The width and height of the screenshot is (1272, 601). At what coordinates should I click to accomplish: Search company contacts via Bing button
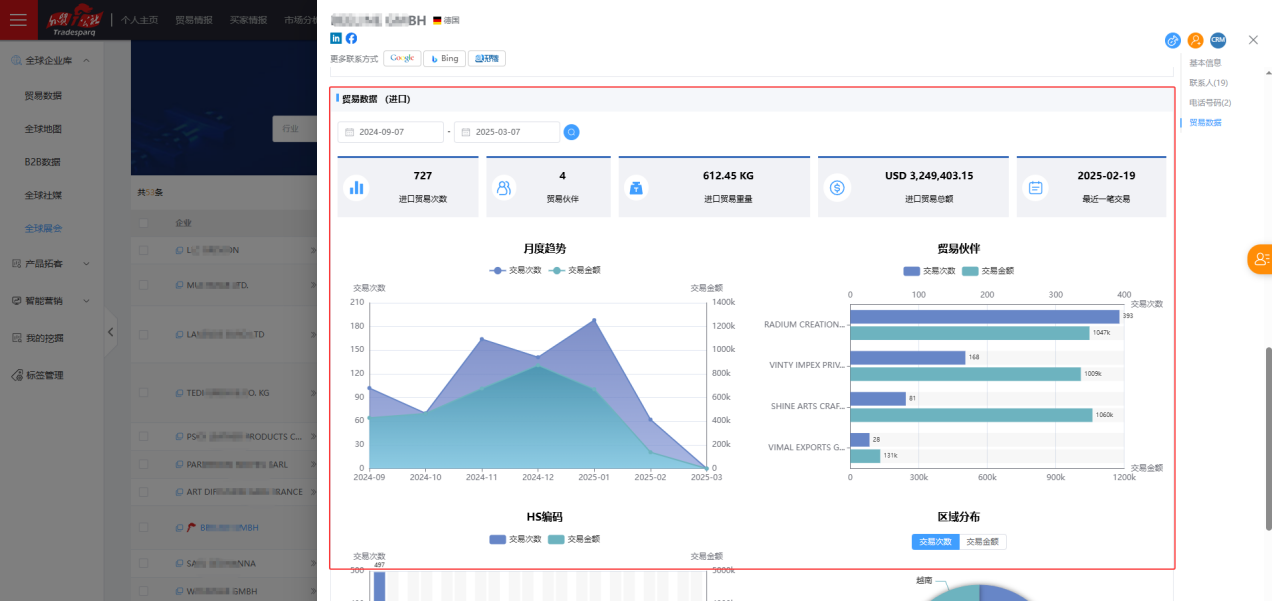click(x=444, y=59)
